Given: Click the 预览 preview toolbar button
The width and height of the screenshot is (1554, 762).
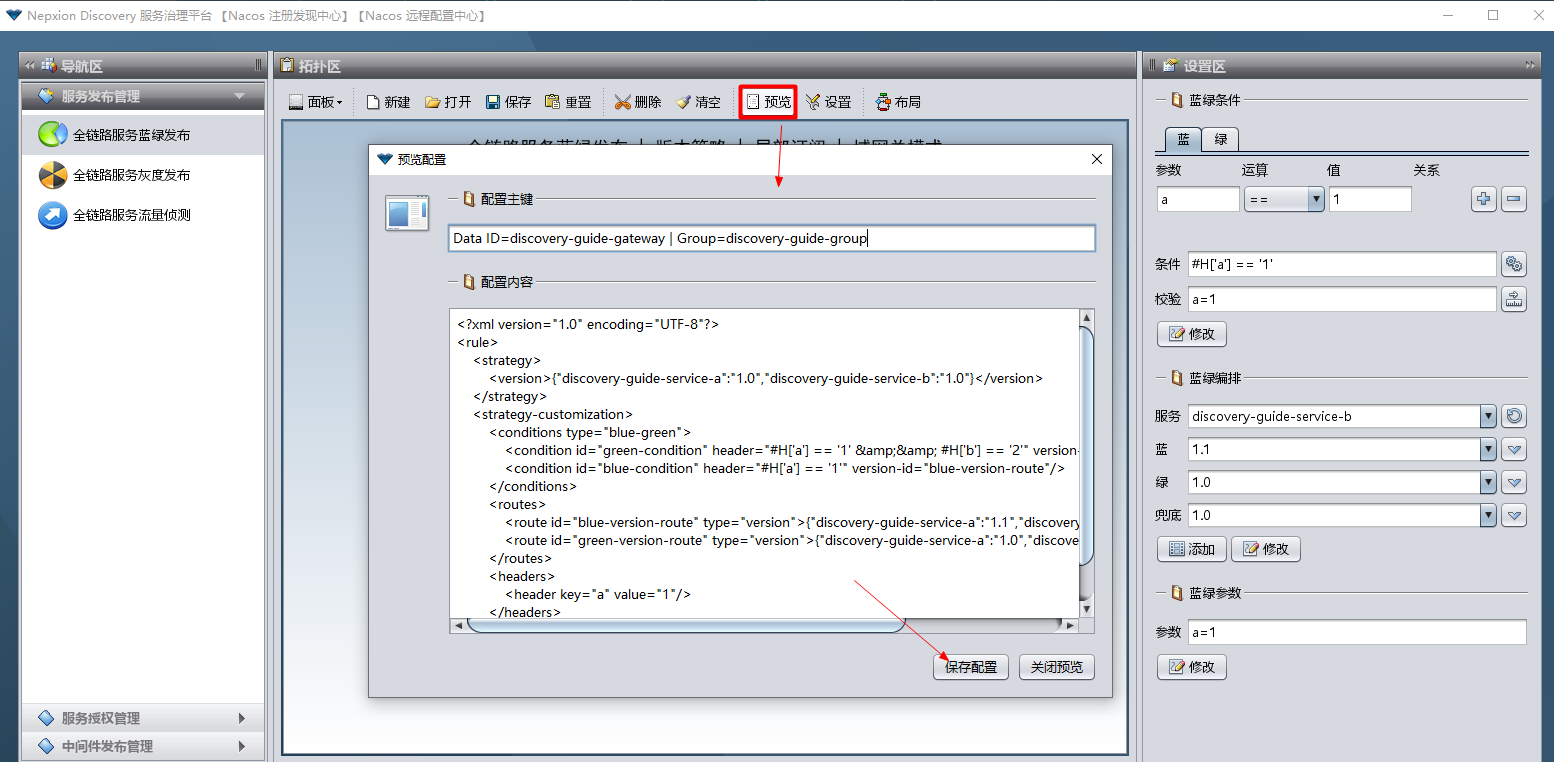Looking at the screenshot, I should click(x=768, y=102).
